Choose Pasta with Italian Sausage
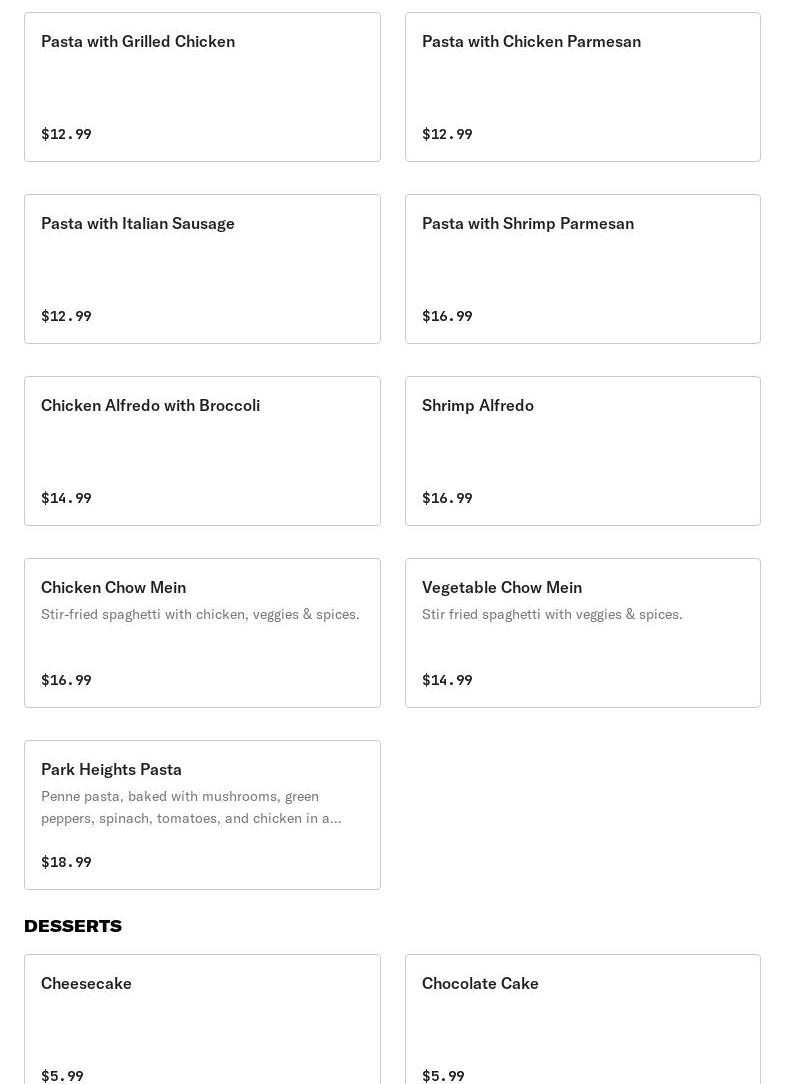Image resolution: width=785 pixels, height=1084 pixels. 202,269
